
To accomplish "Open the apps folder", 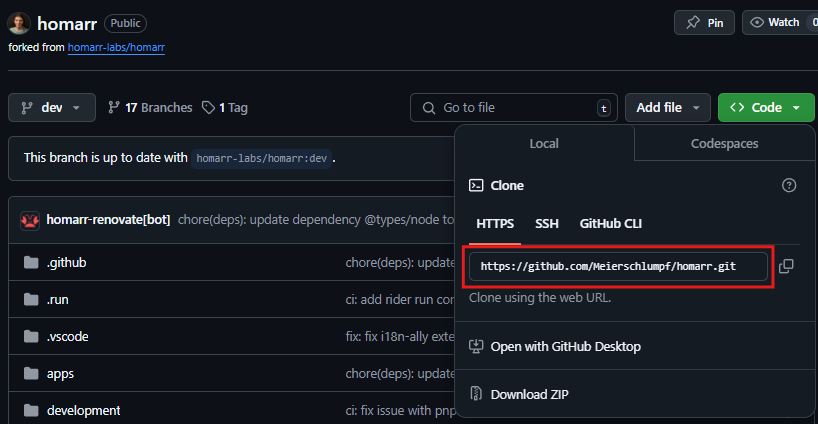I will pyautogui.click(x=60, y=374).
